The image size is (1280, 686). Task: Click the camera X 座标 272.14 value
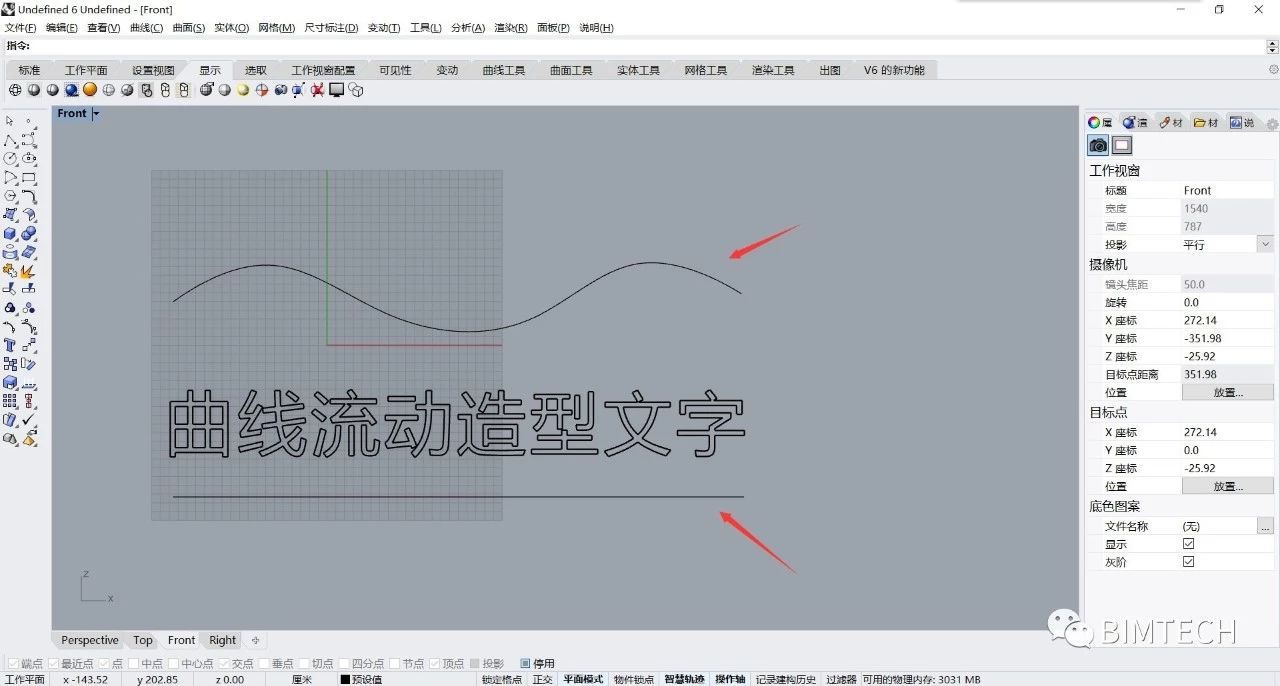pyautogui.click(x=1228, y=320)
